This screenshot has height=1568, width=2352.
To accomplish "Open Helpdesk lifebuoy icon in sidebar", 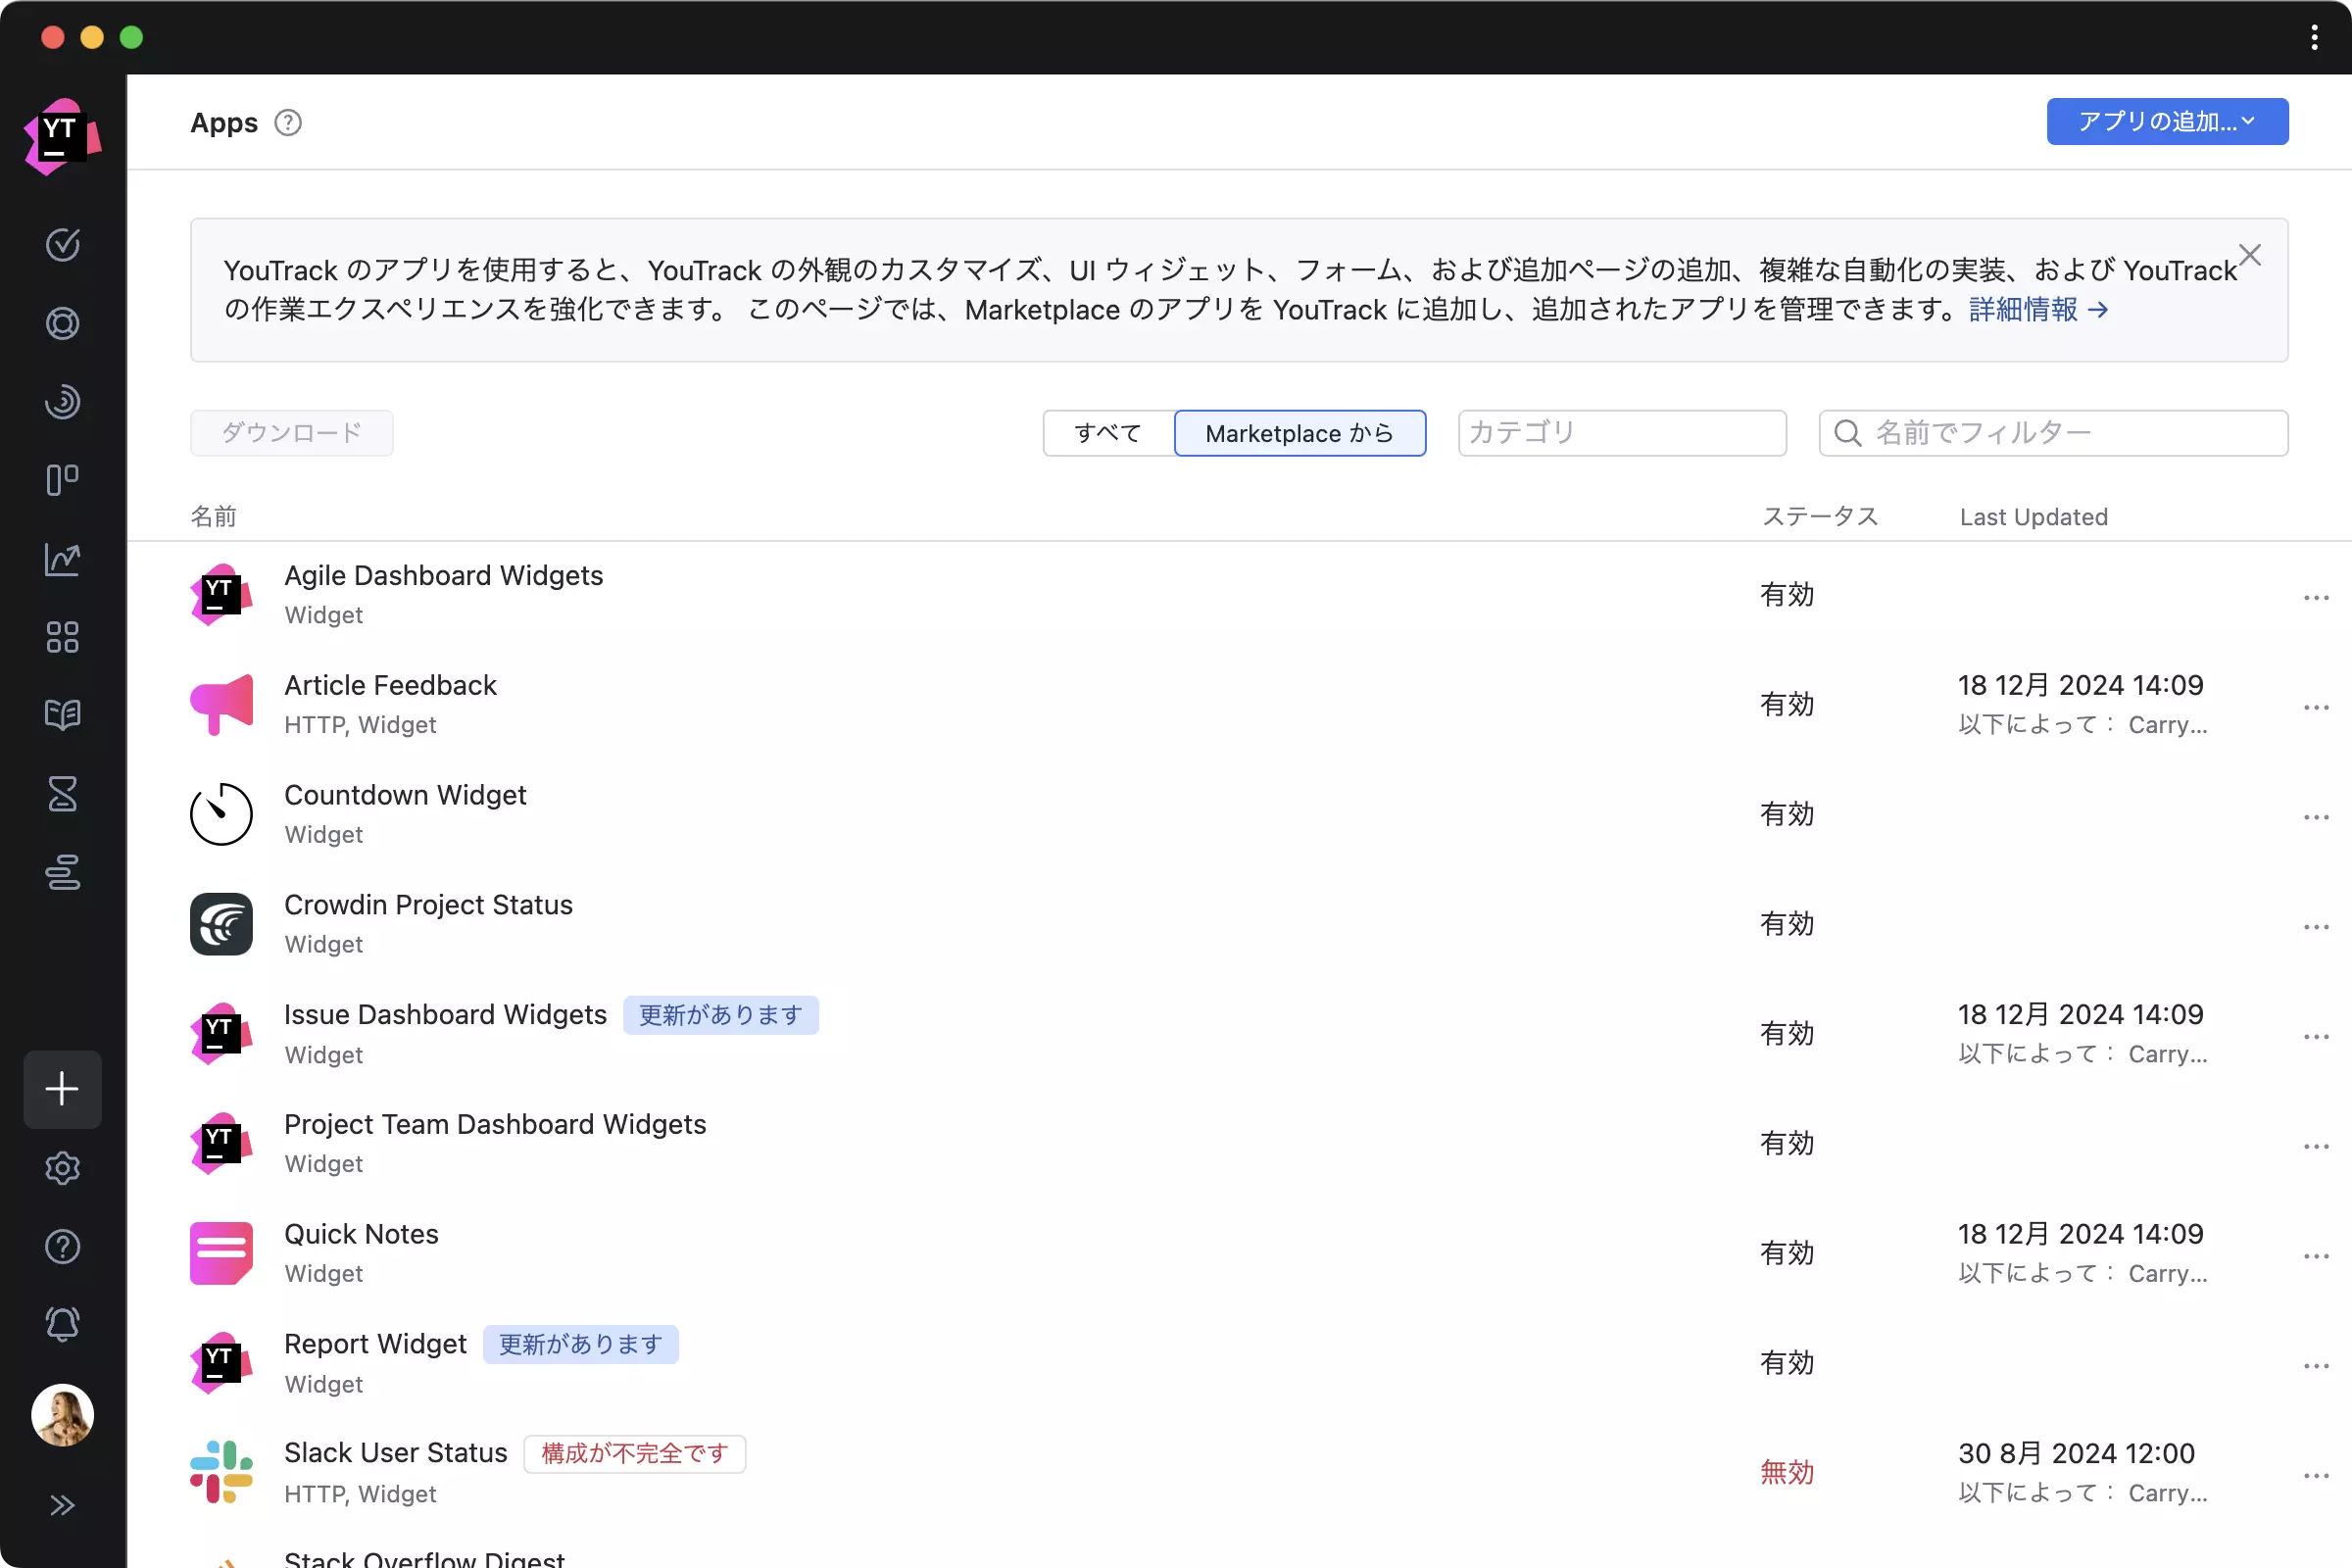I will tap(62, 323).
